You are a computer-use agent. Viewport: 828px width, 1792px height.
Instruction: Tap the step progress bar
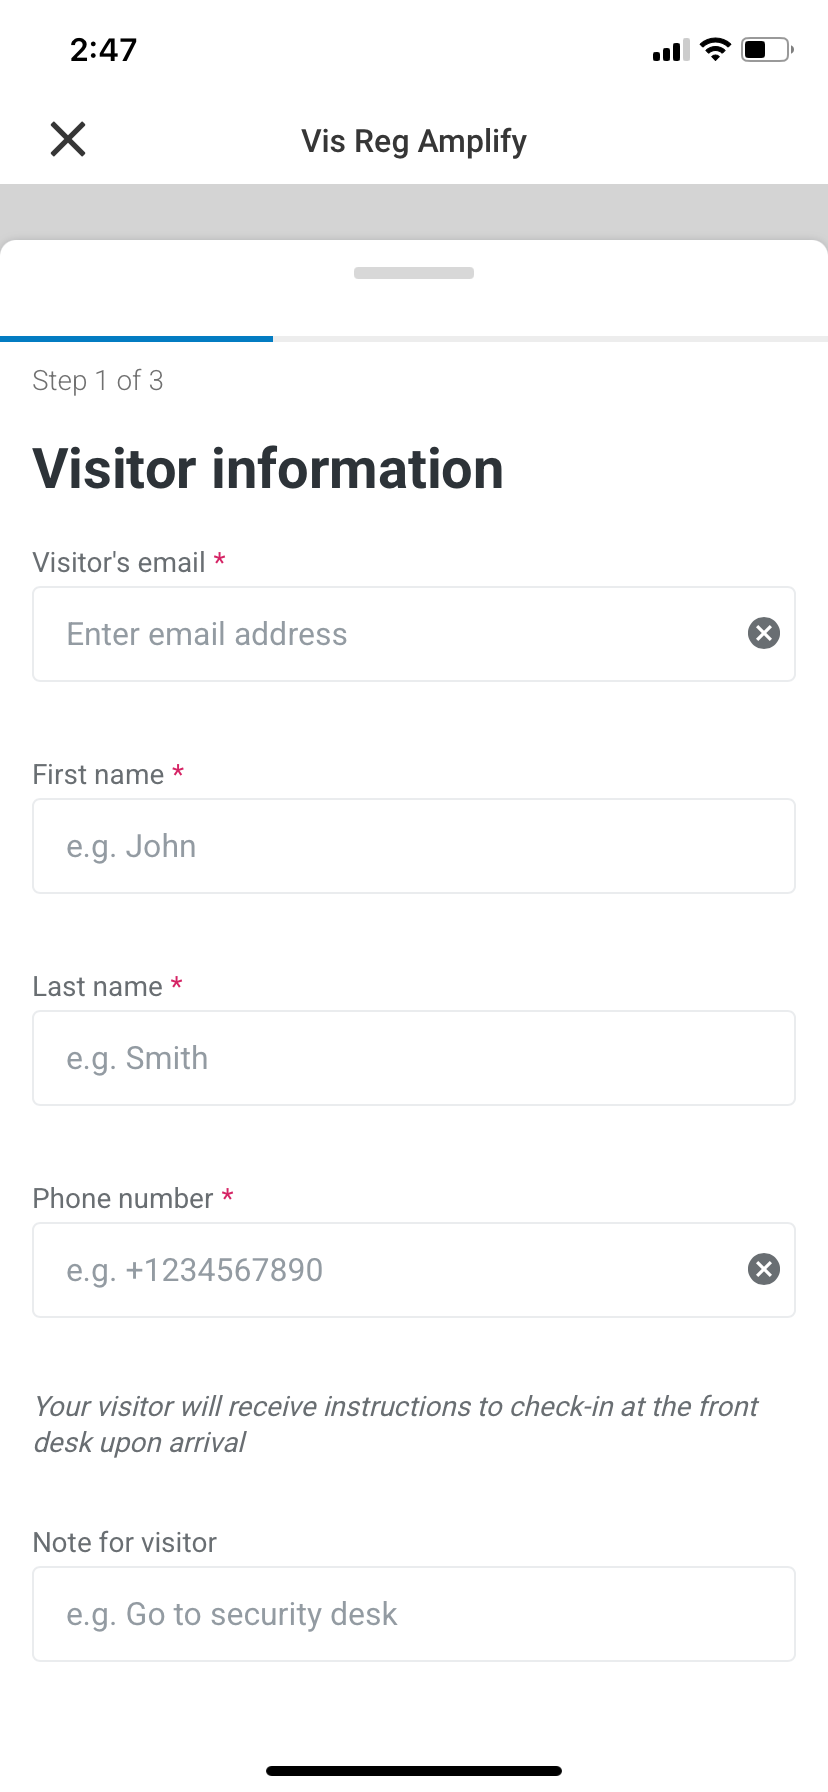(414, 339)
